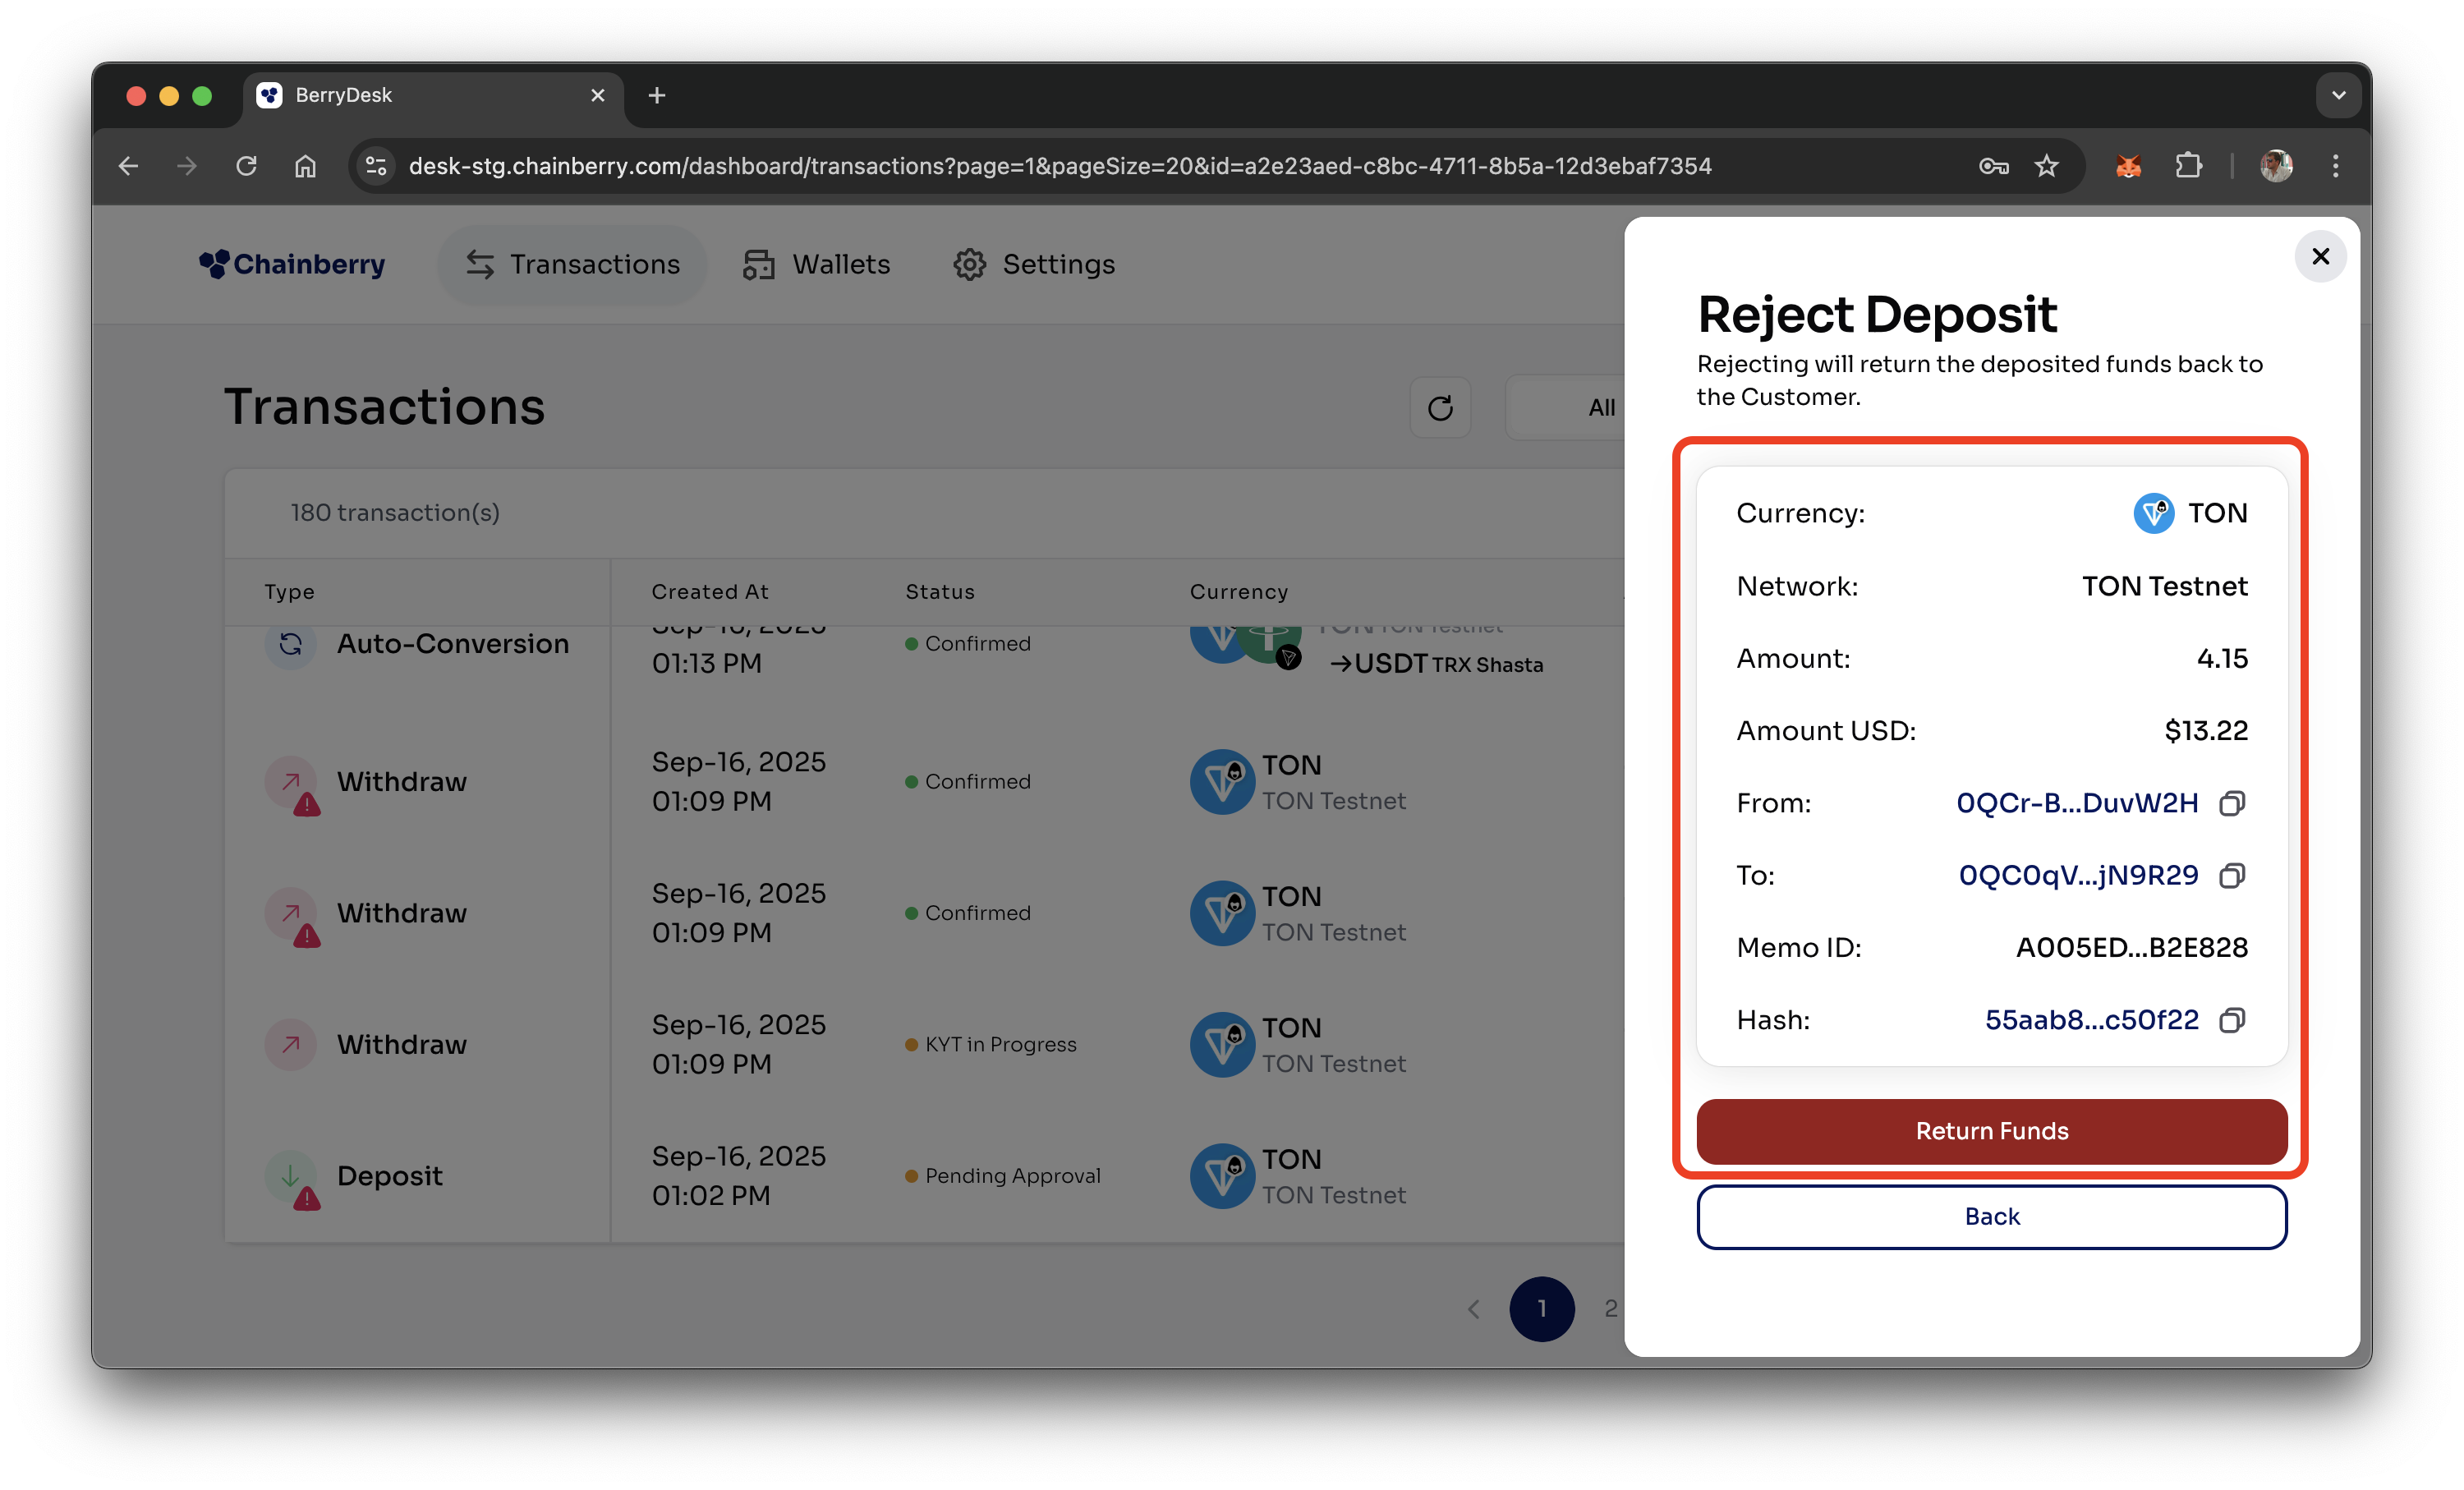Copy the To address

2232,876
